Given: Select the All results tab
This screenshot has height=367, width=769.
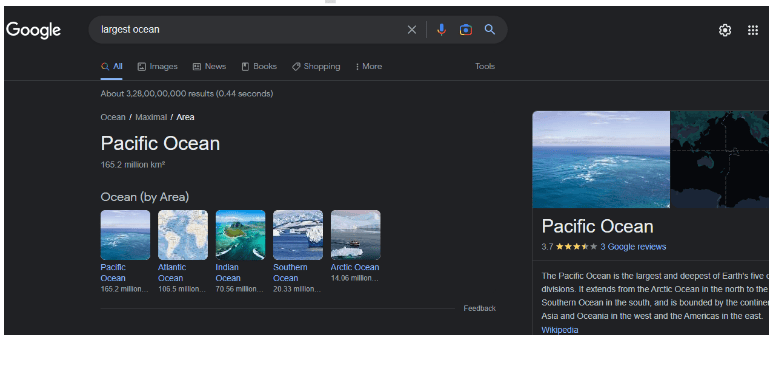Looking at the screenshot, I should 112,66.
